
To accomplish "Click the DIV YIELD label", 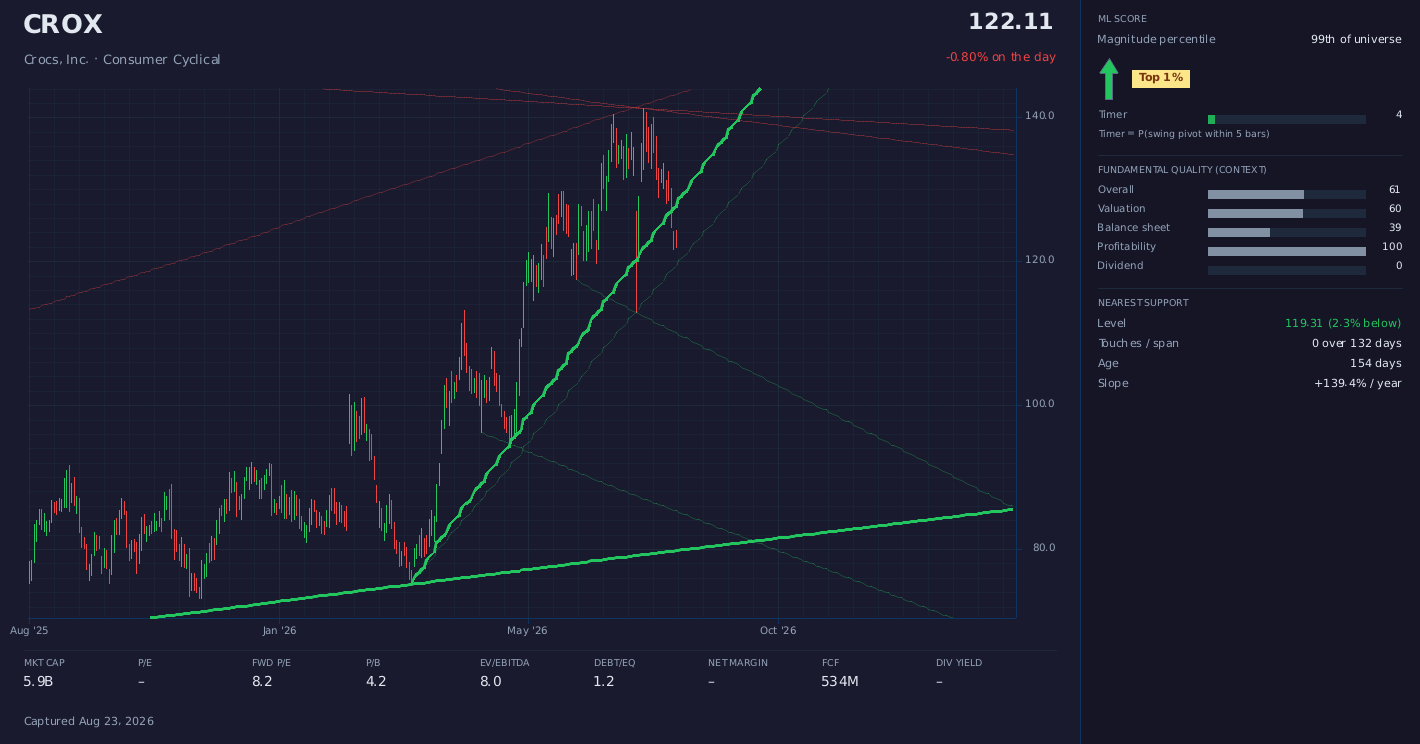I will [x=959, y=663].
